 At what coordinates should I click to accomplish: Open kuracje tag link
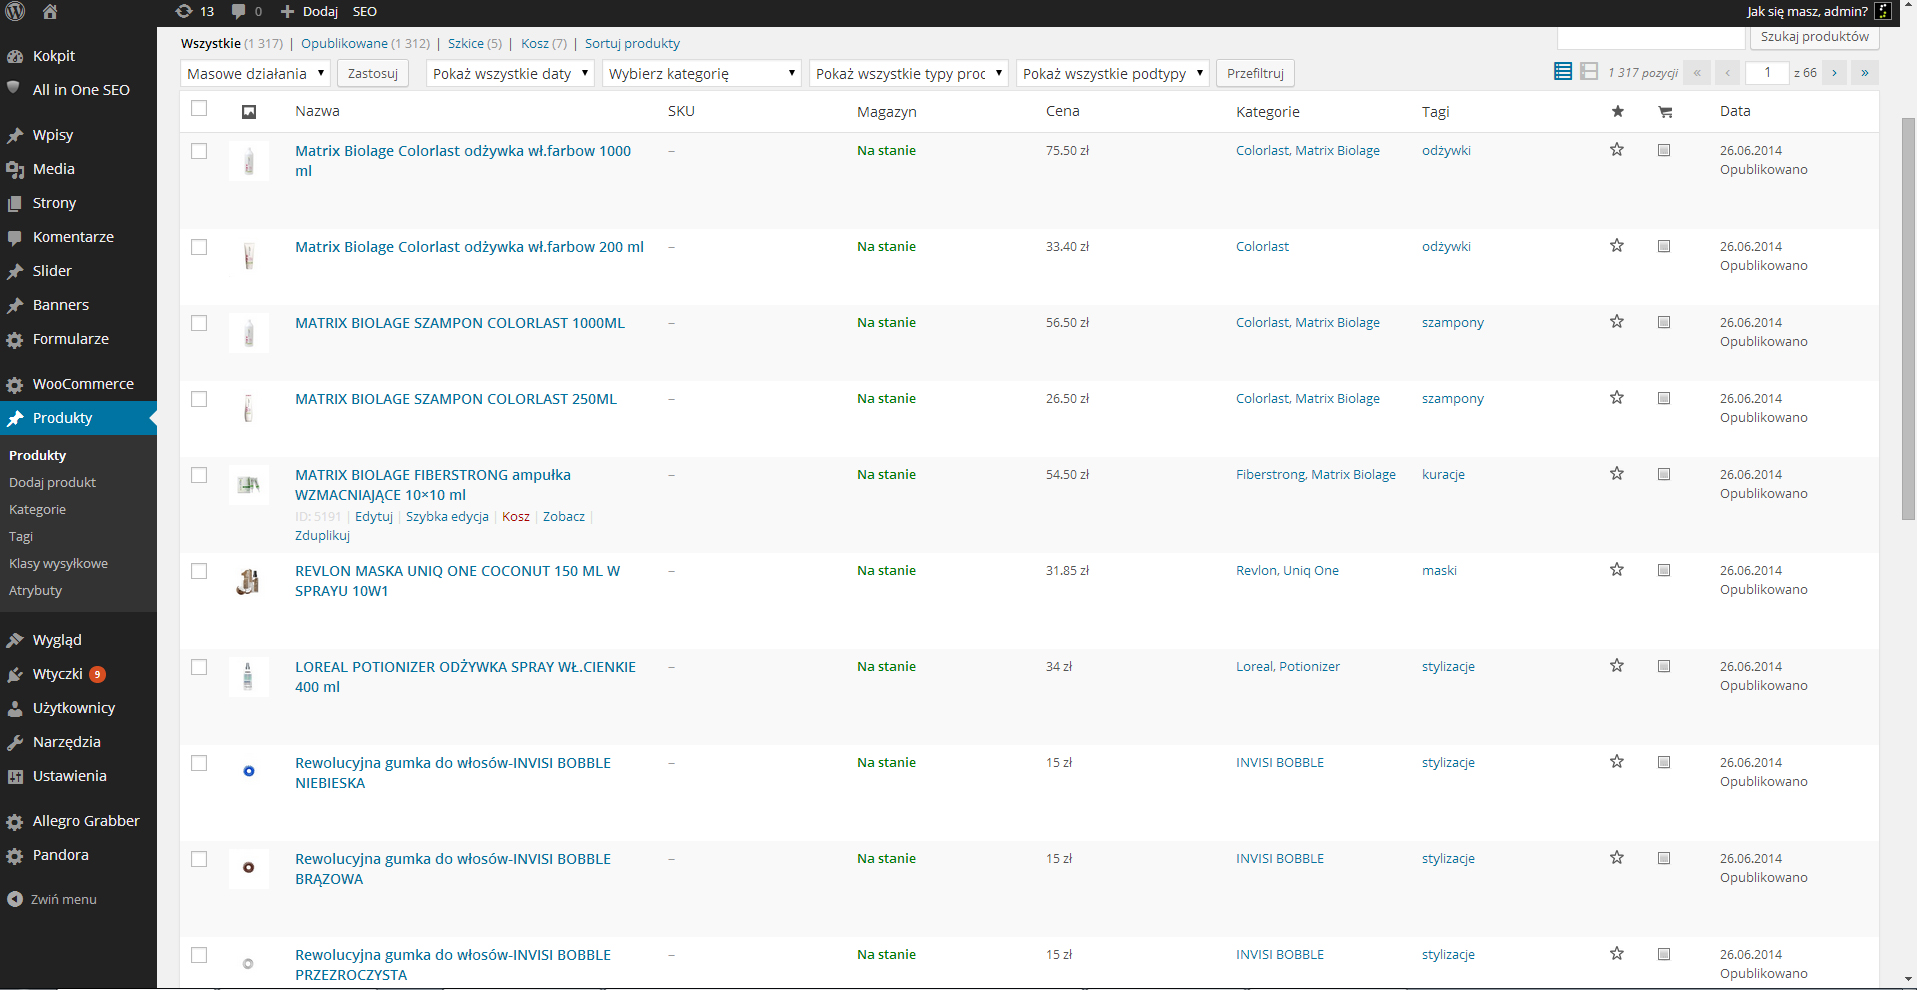[x=1443, y=474]
